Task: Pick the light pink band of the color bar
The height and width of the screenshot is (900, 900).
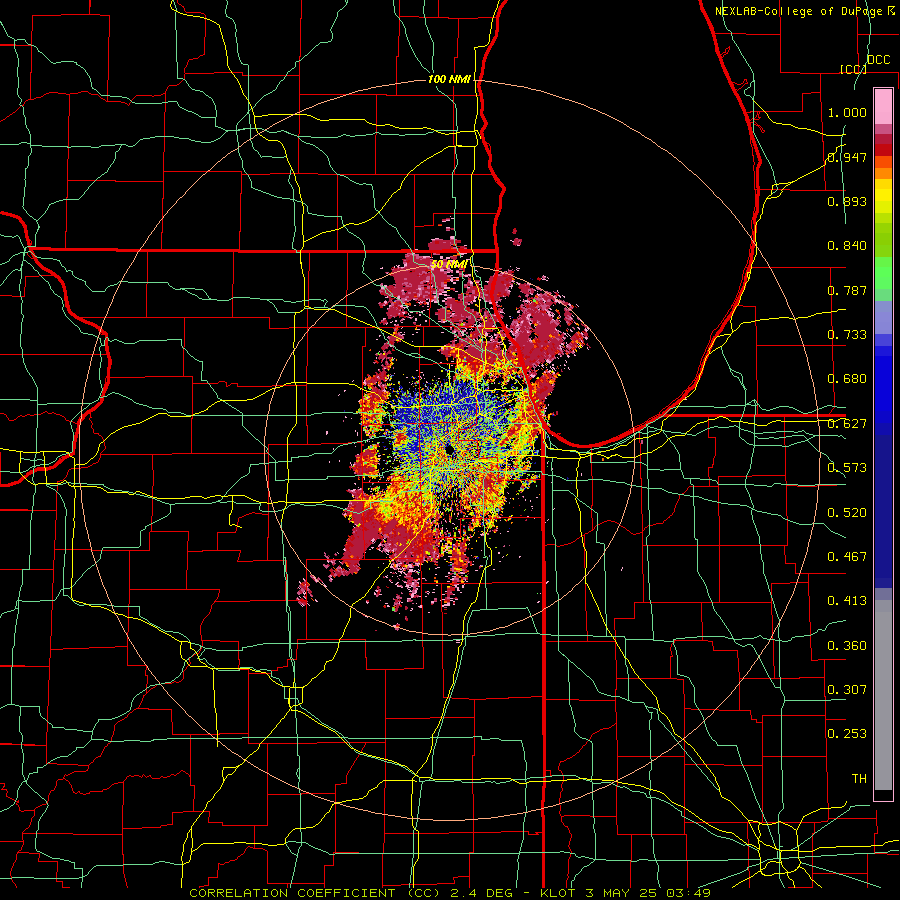Action: click(883, 106)
